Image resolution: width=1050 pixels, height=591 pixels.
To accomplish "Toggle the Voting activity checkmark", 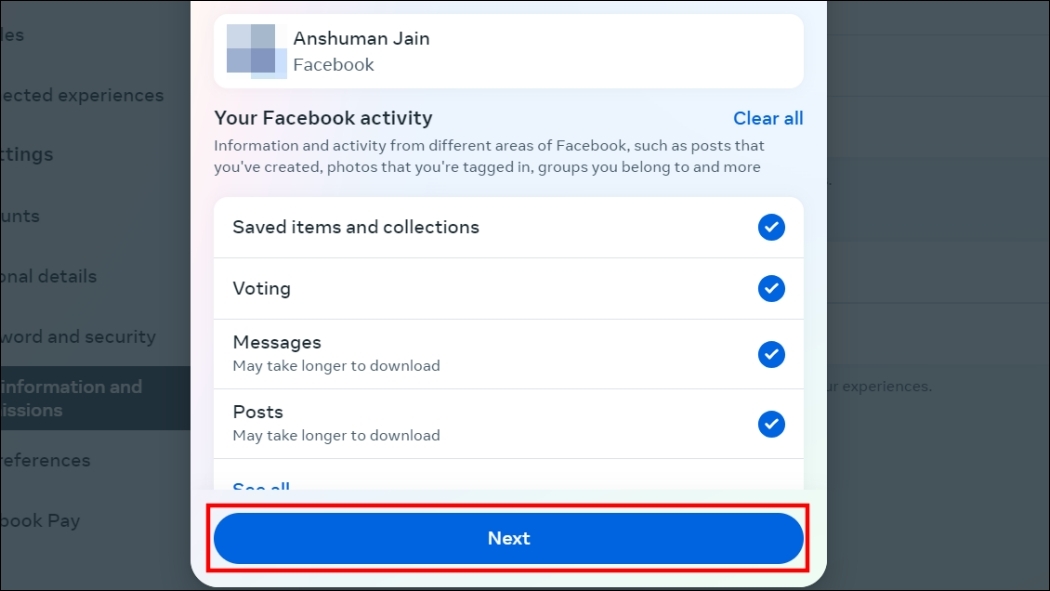I will [x=771, y=289].
